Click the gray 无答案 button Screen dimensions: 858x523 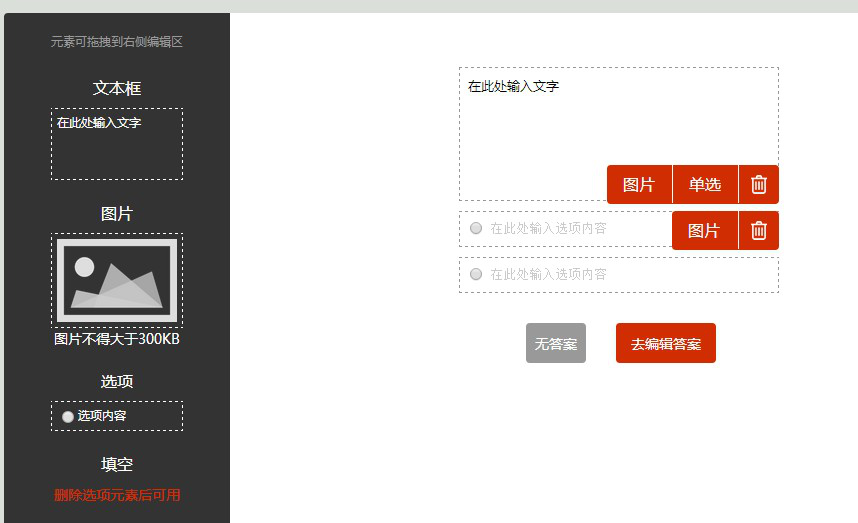[x=556, y=343]
